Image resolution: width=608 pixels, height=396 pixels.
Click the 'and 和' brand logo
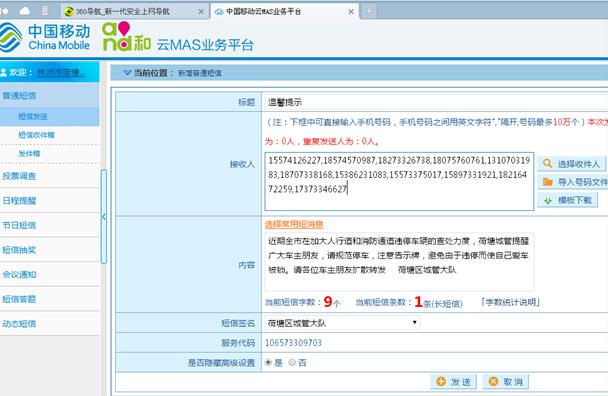coord(126,36)
